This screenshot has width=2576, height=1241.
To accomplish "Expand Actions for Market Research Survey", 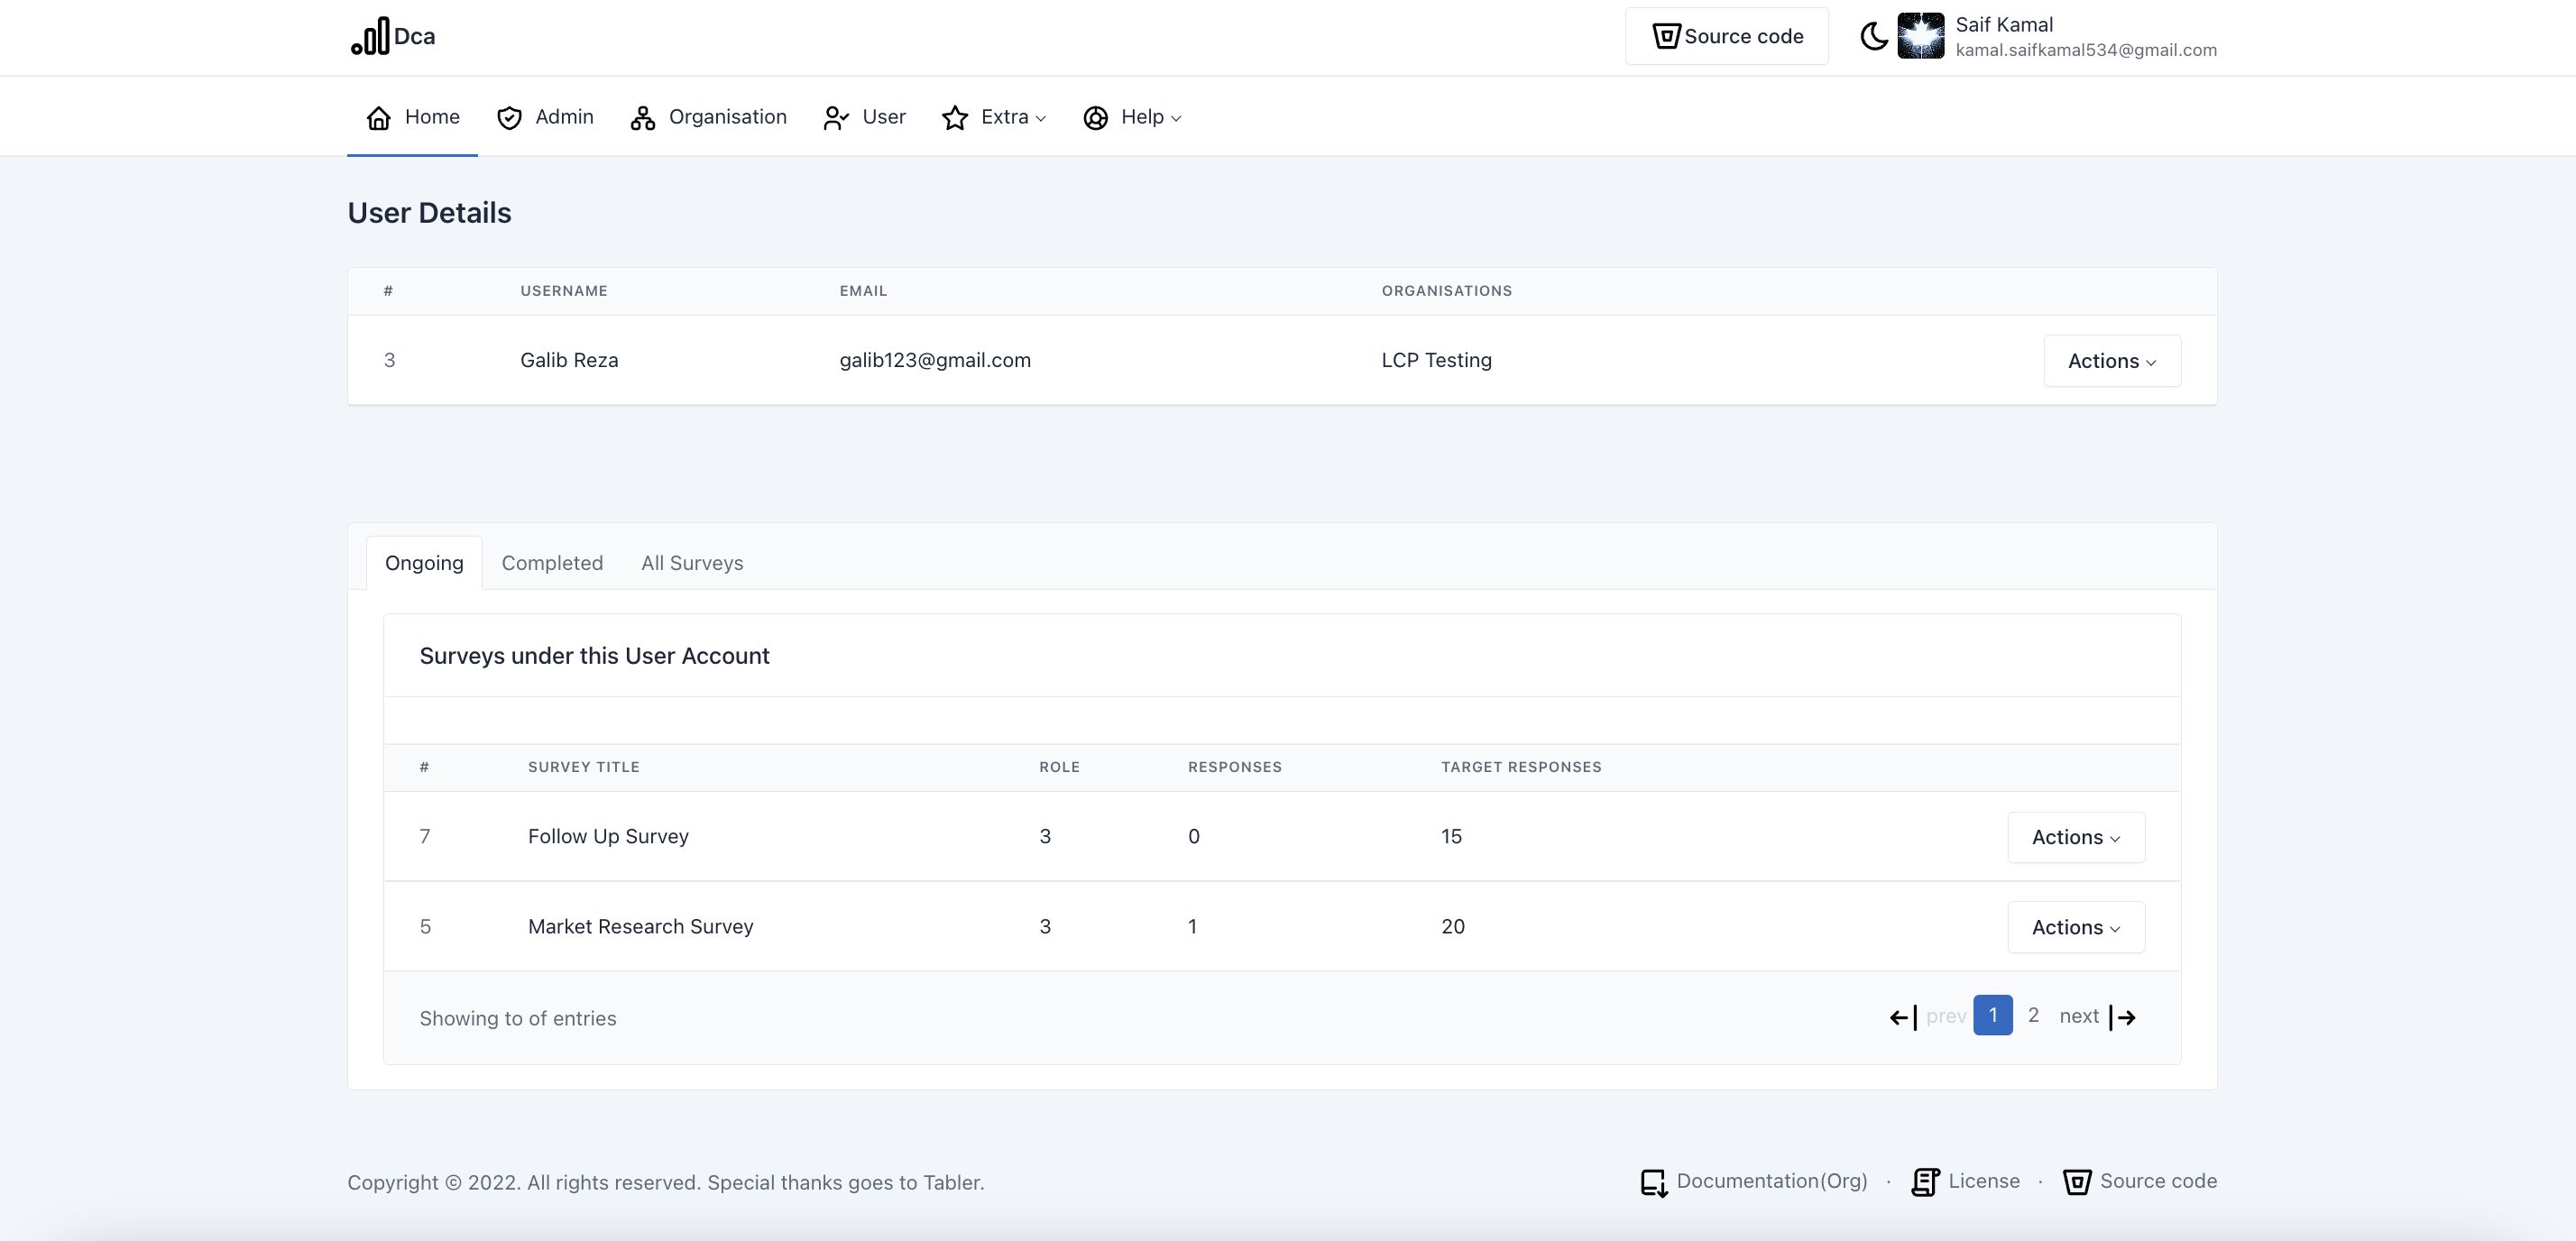I will tap(2075, 927).
